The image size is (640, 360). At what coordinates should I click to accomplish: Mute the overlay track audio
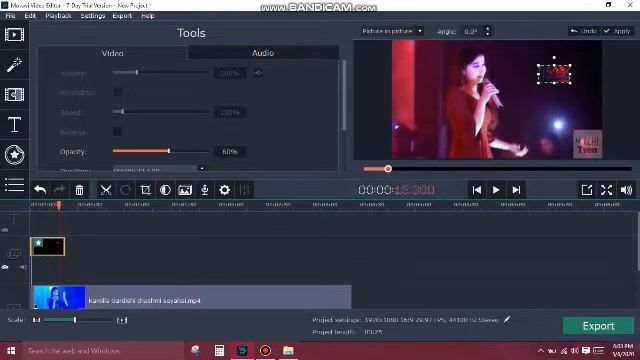(22, 267)
